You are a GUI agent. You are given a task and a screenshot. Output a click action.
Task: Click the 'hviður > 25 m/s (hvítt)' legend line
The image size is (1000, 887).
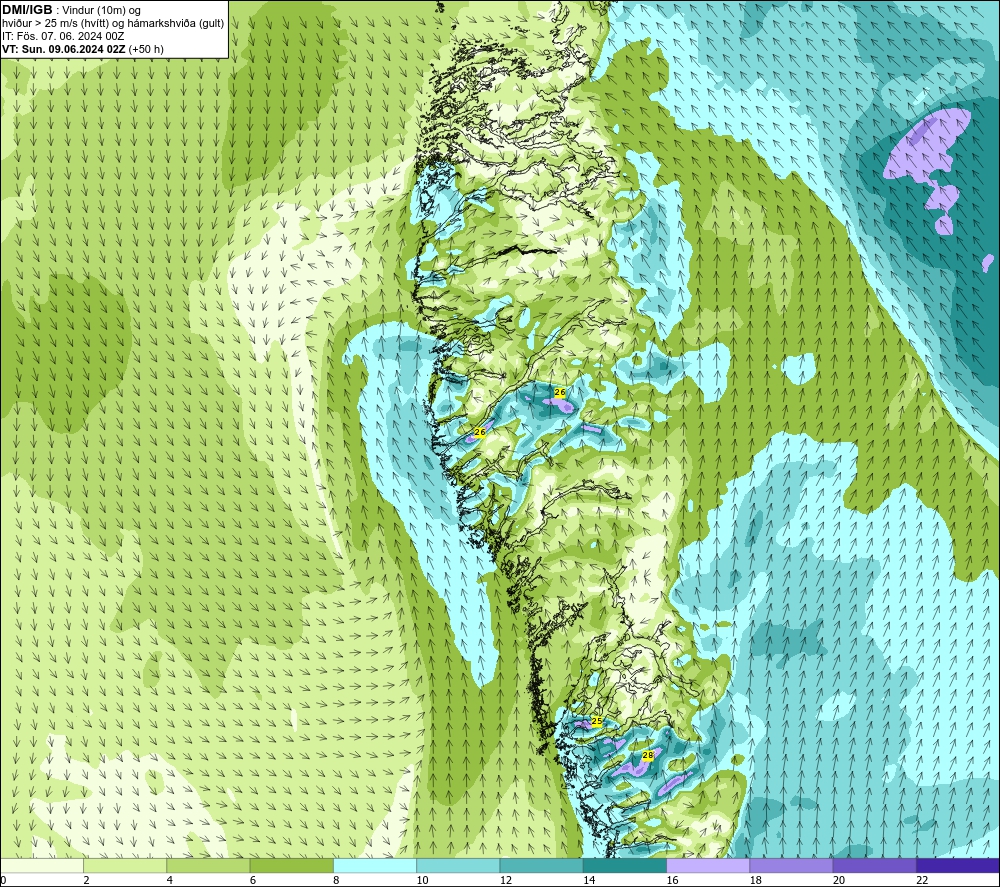[x=54, y=23]
